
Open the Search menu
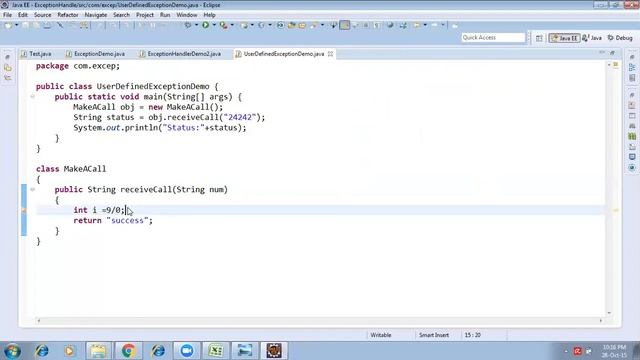tap(121, 15)
